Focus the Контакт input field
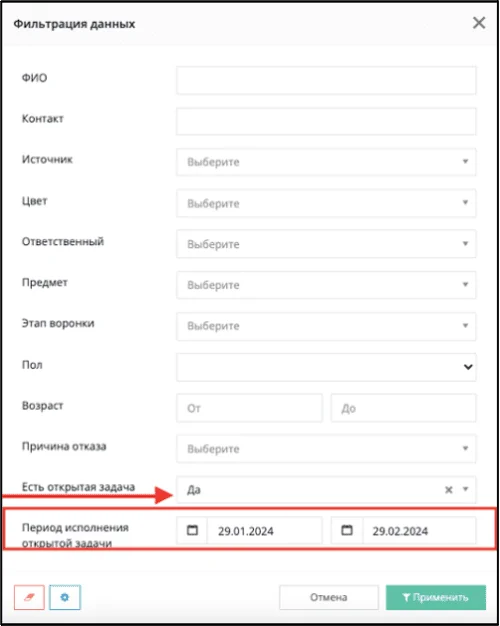 point(326,121)
